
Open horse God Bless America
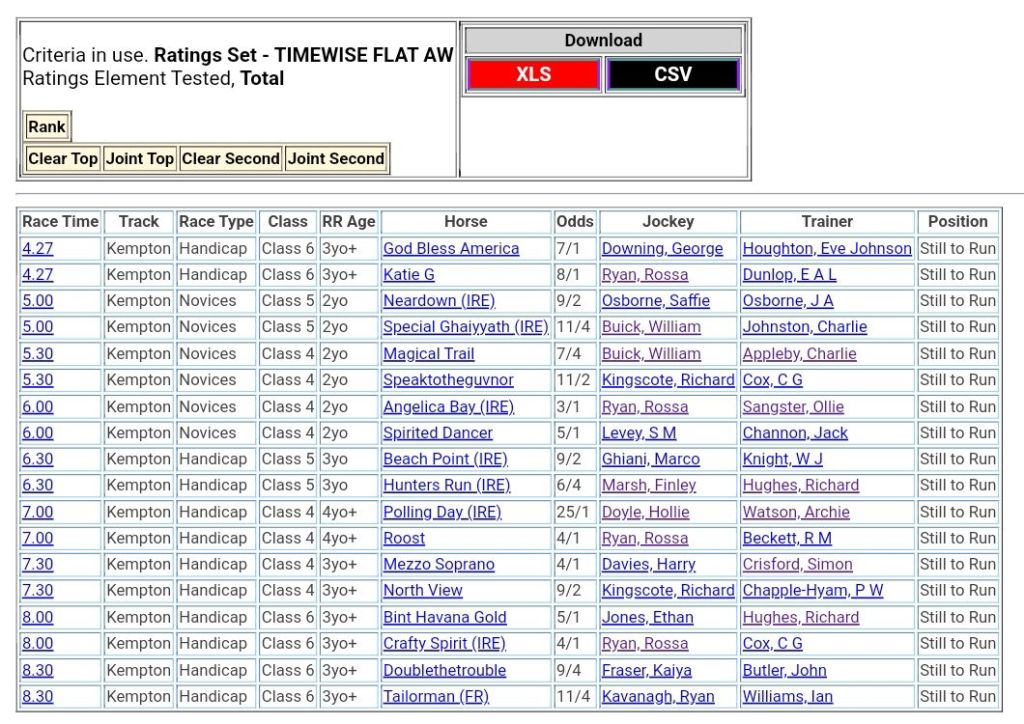click(451, 248)
